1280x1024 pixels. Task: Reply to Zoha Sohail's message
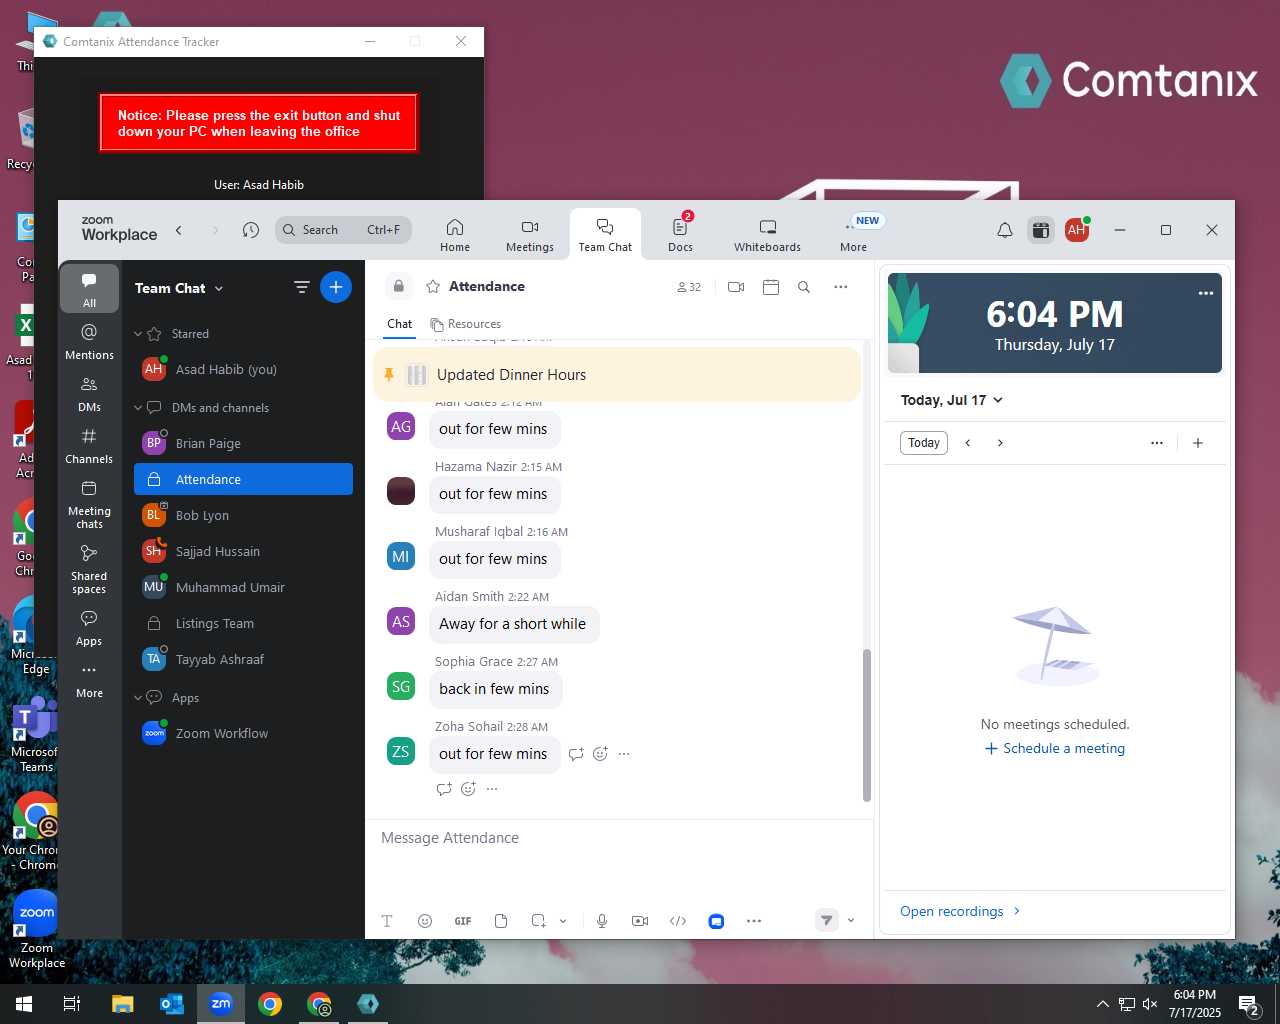click(x=576, y=754)
